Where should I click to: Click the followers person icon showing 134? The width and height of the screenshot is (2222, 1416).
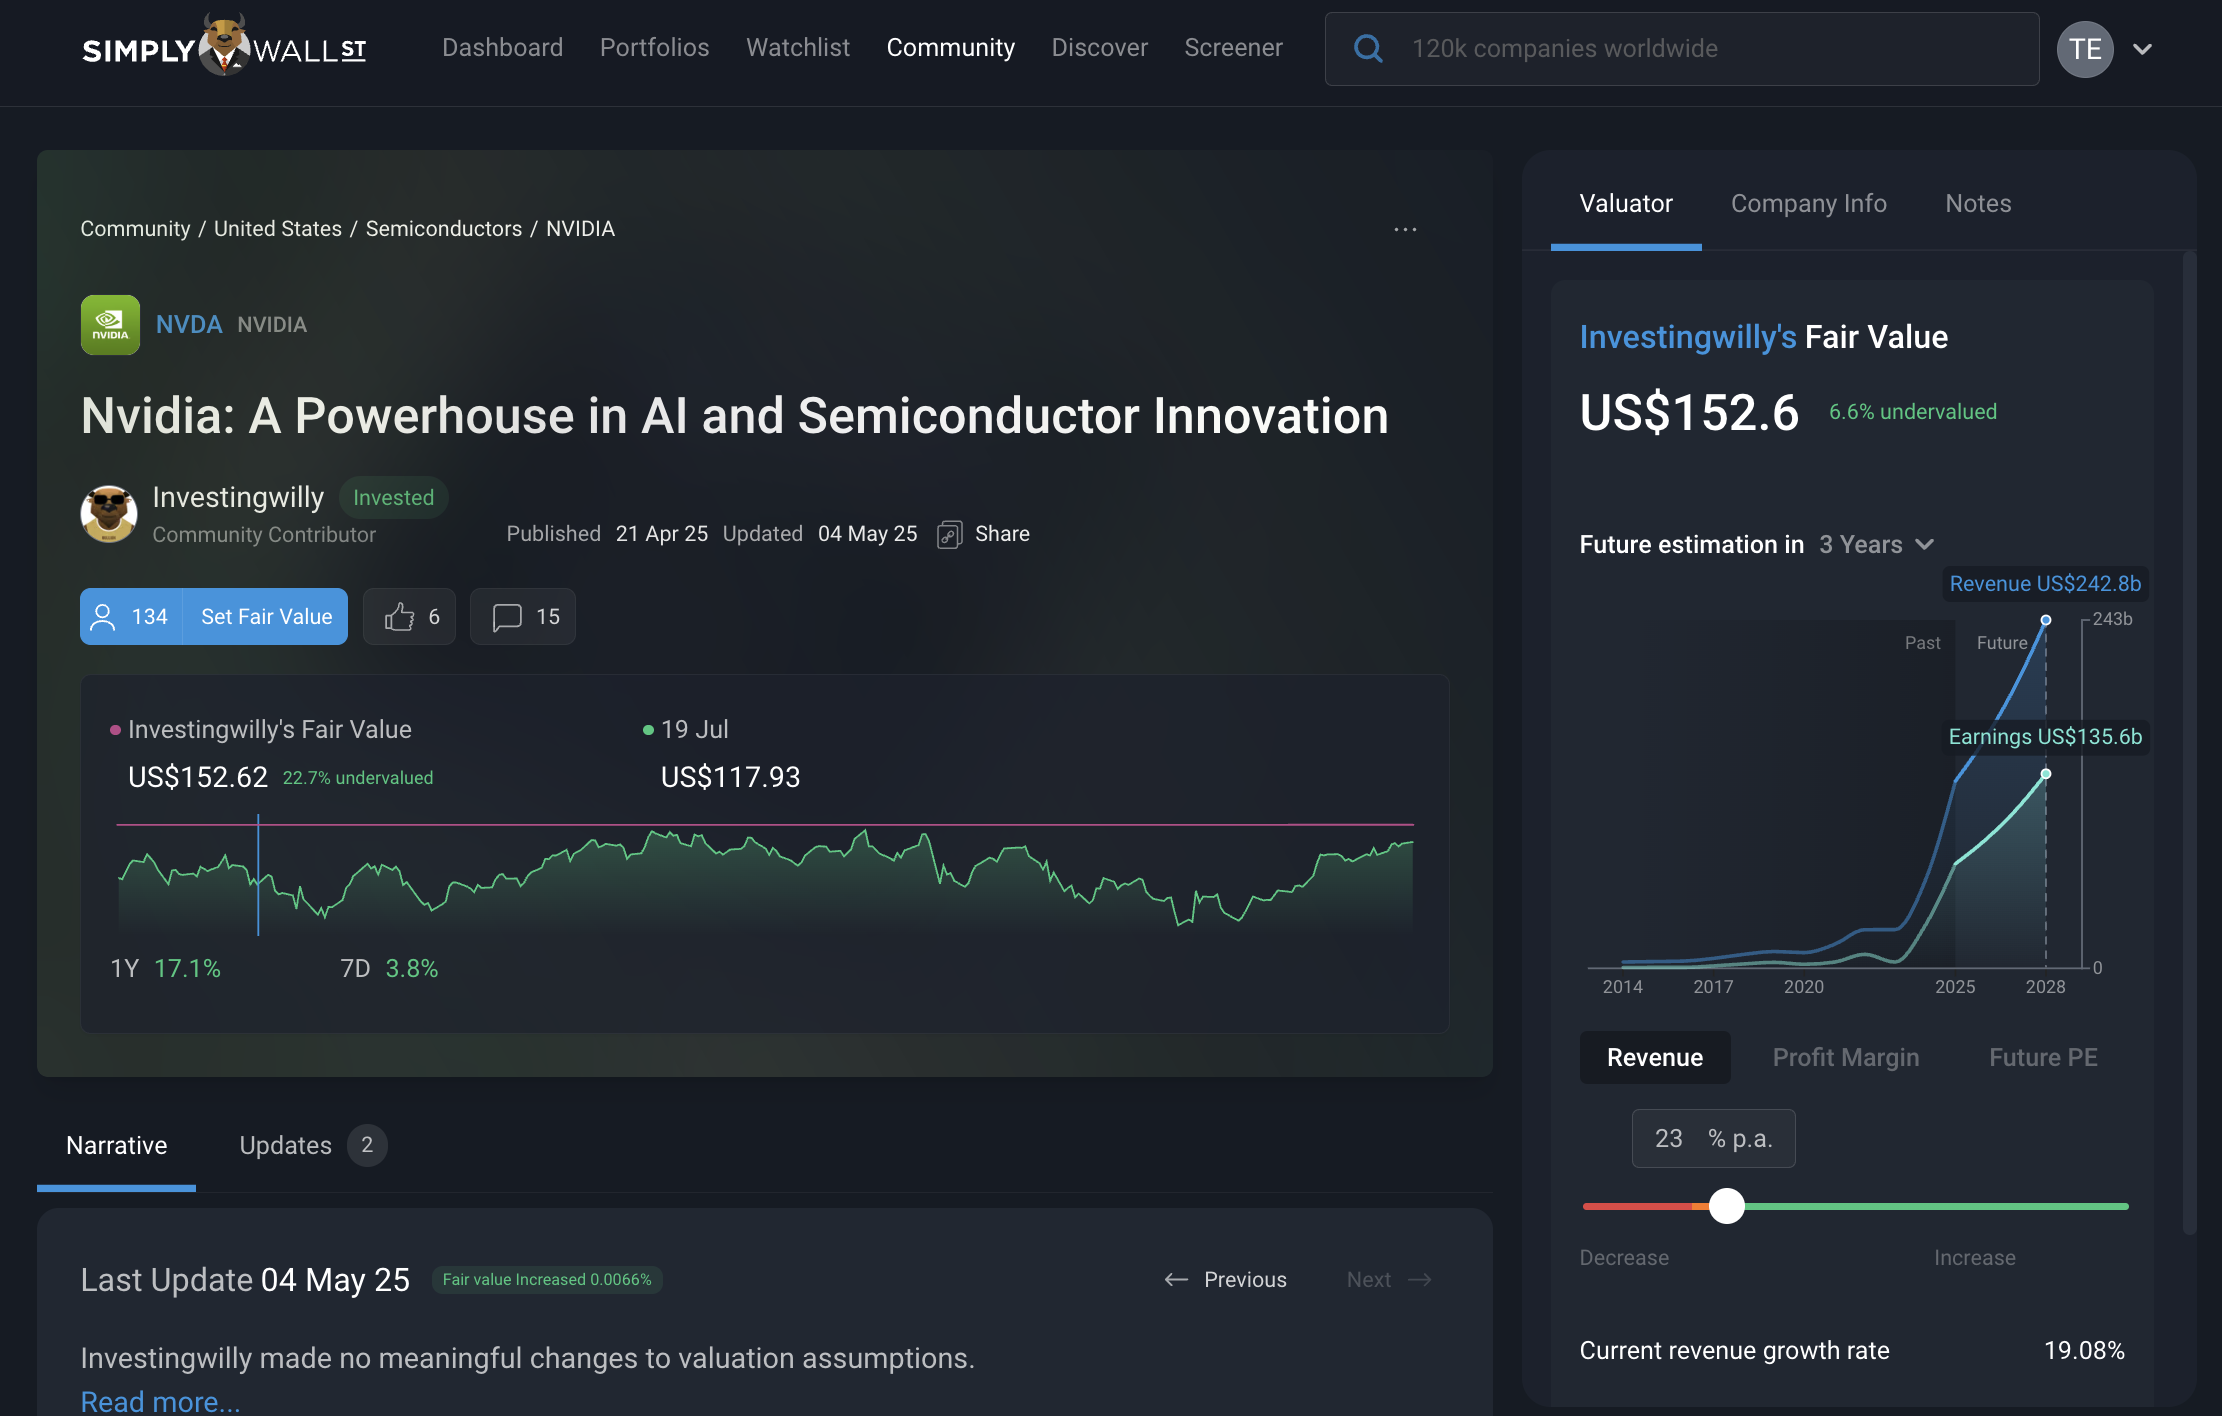point(103,617)
